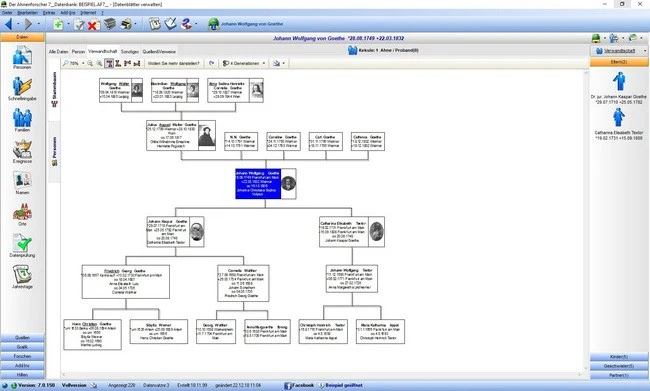Toggle the Stammbaum vertical view tab

pyautogui.click(x=54, y=90)
